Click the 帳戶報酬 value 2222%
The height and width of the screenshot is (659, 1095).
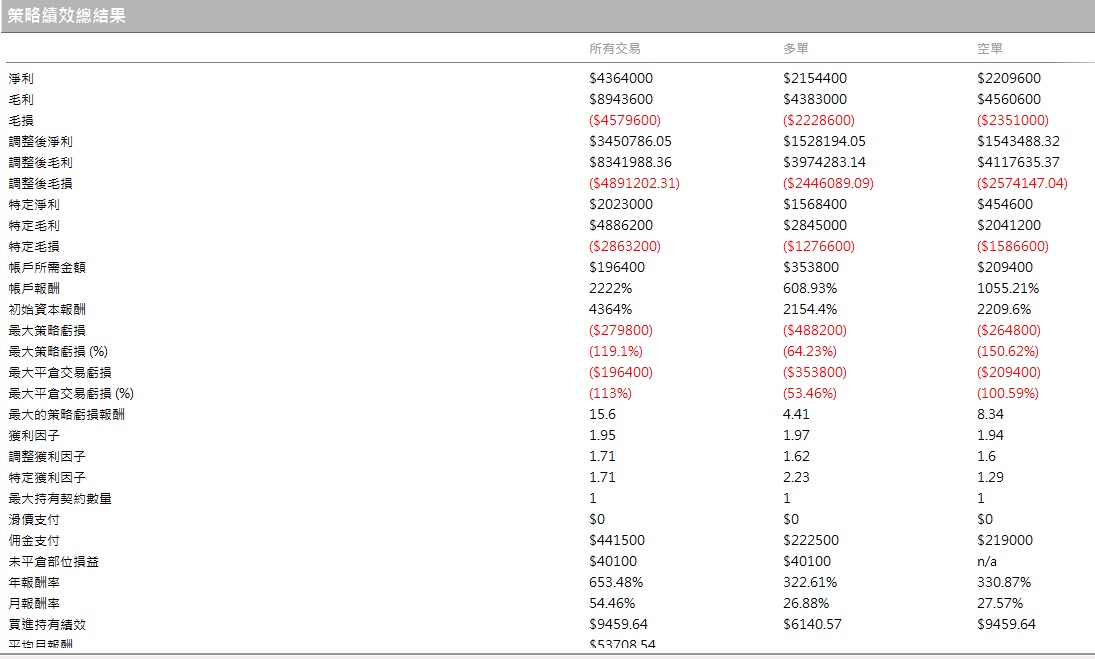coord(610,288)
